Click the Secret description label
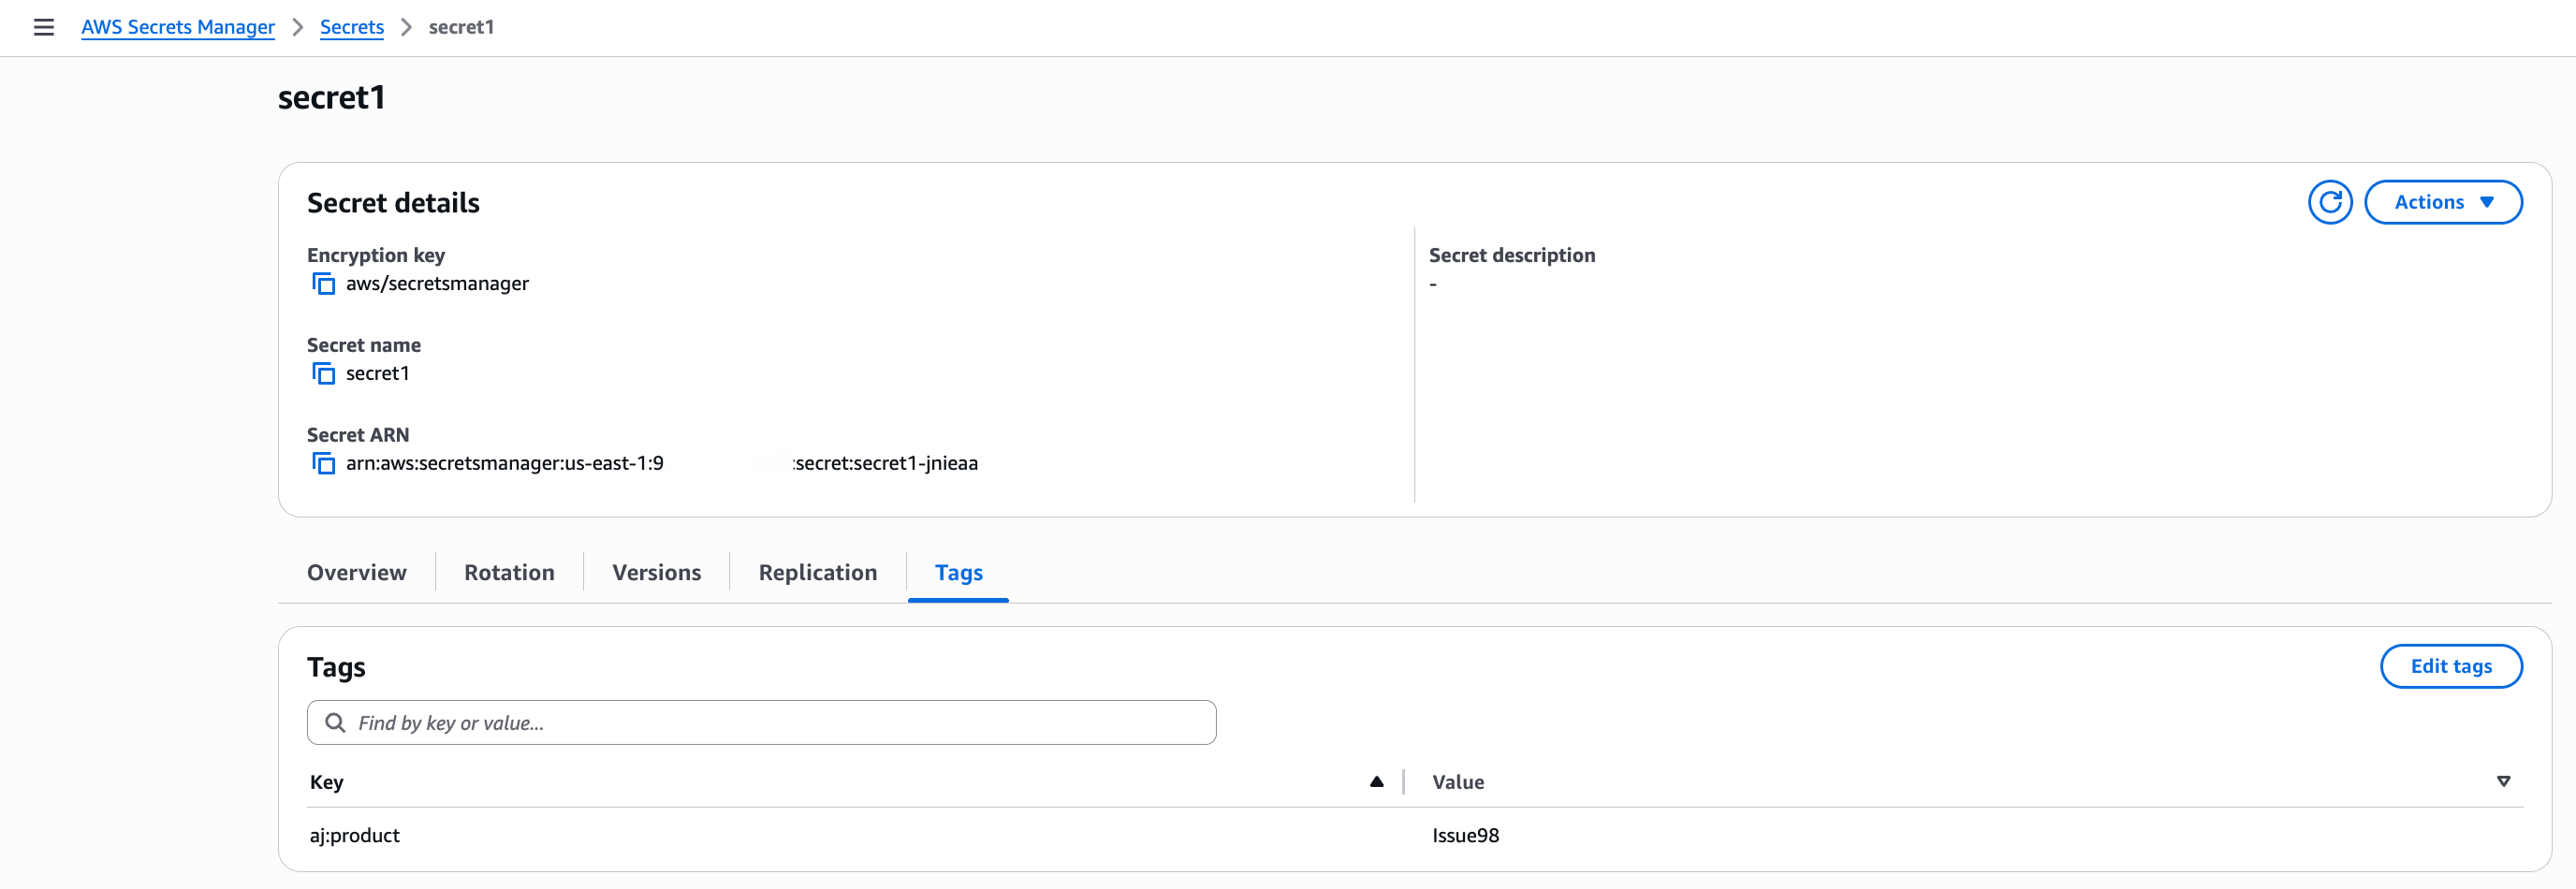The width and height of the screenshot is (2576, 889). pos(1512,255)
